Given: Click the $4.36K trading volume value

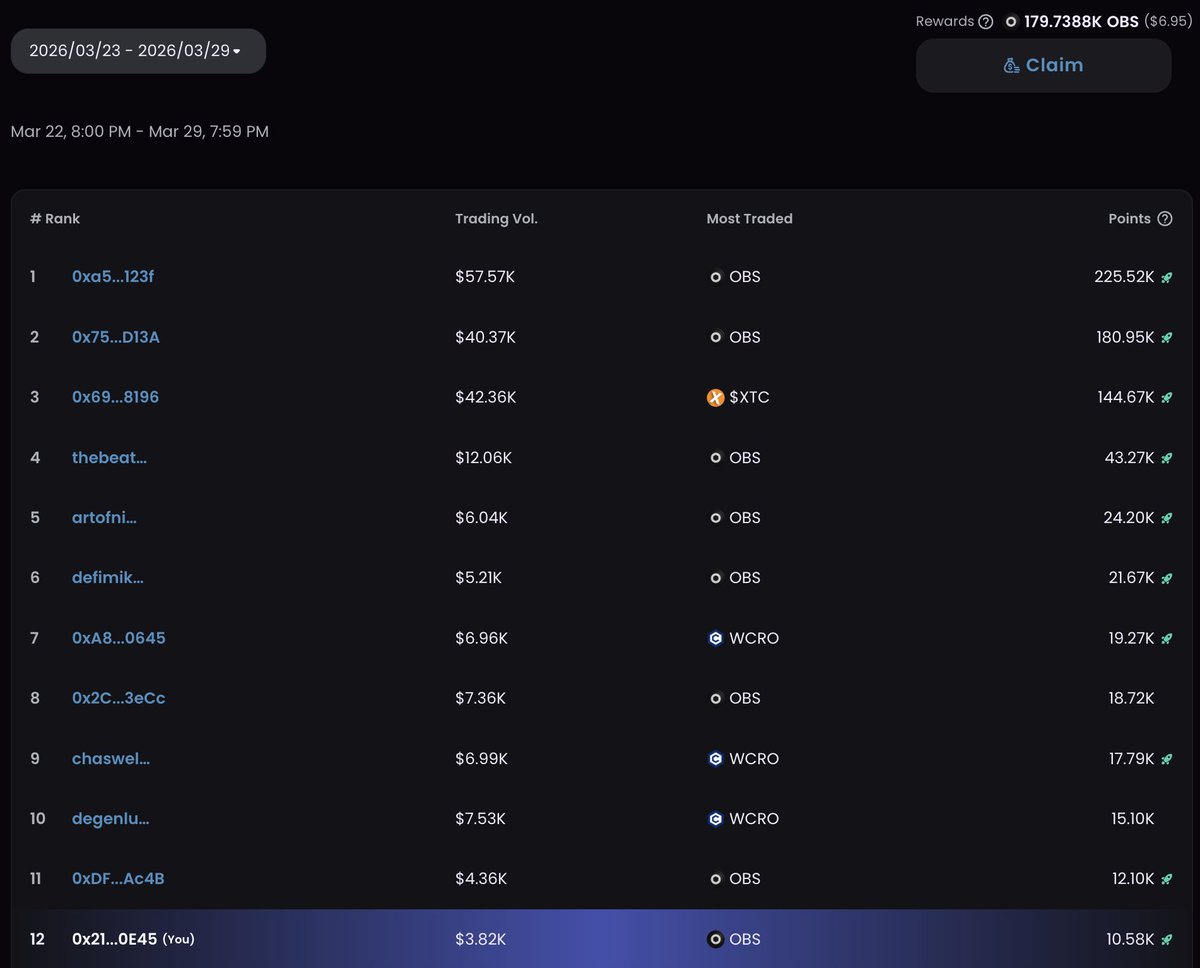Looking at the screenshot, I should click(481, 879).
